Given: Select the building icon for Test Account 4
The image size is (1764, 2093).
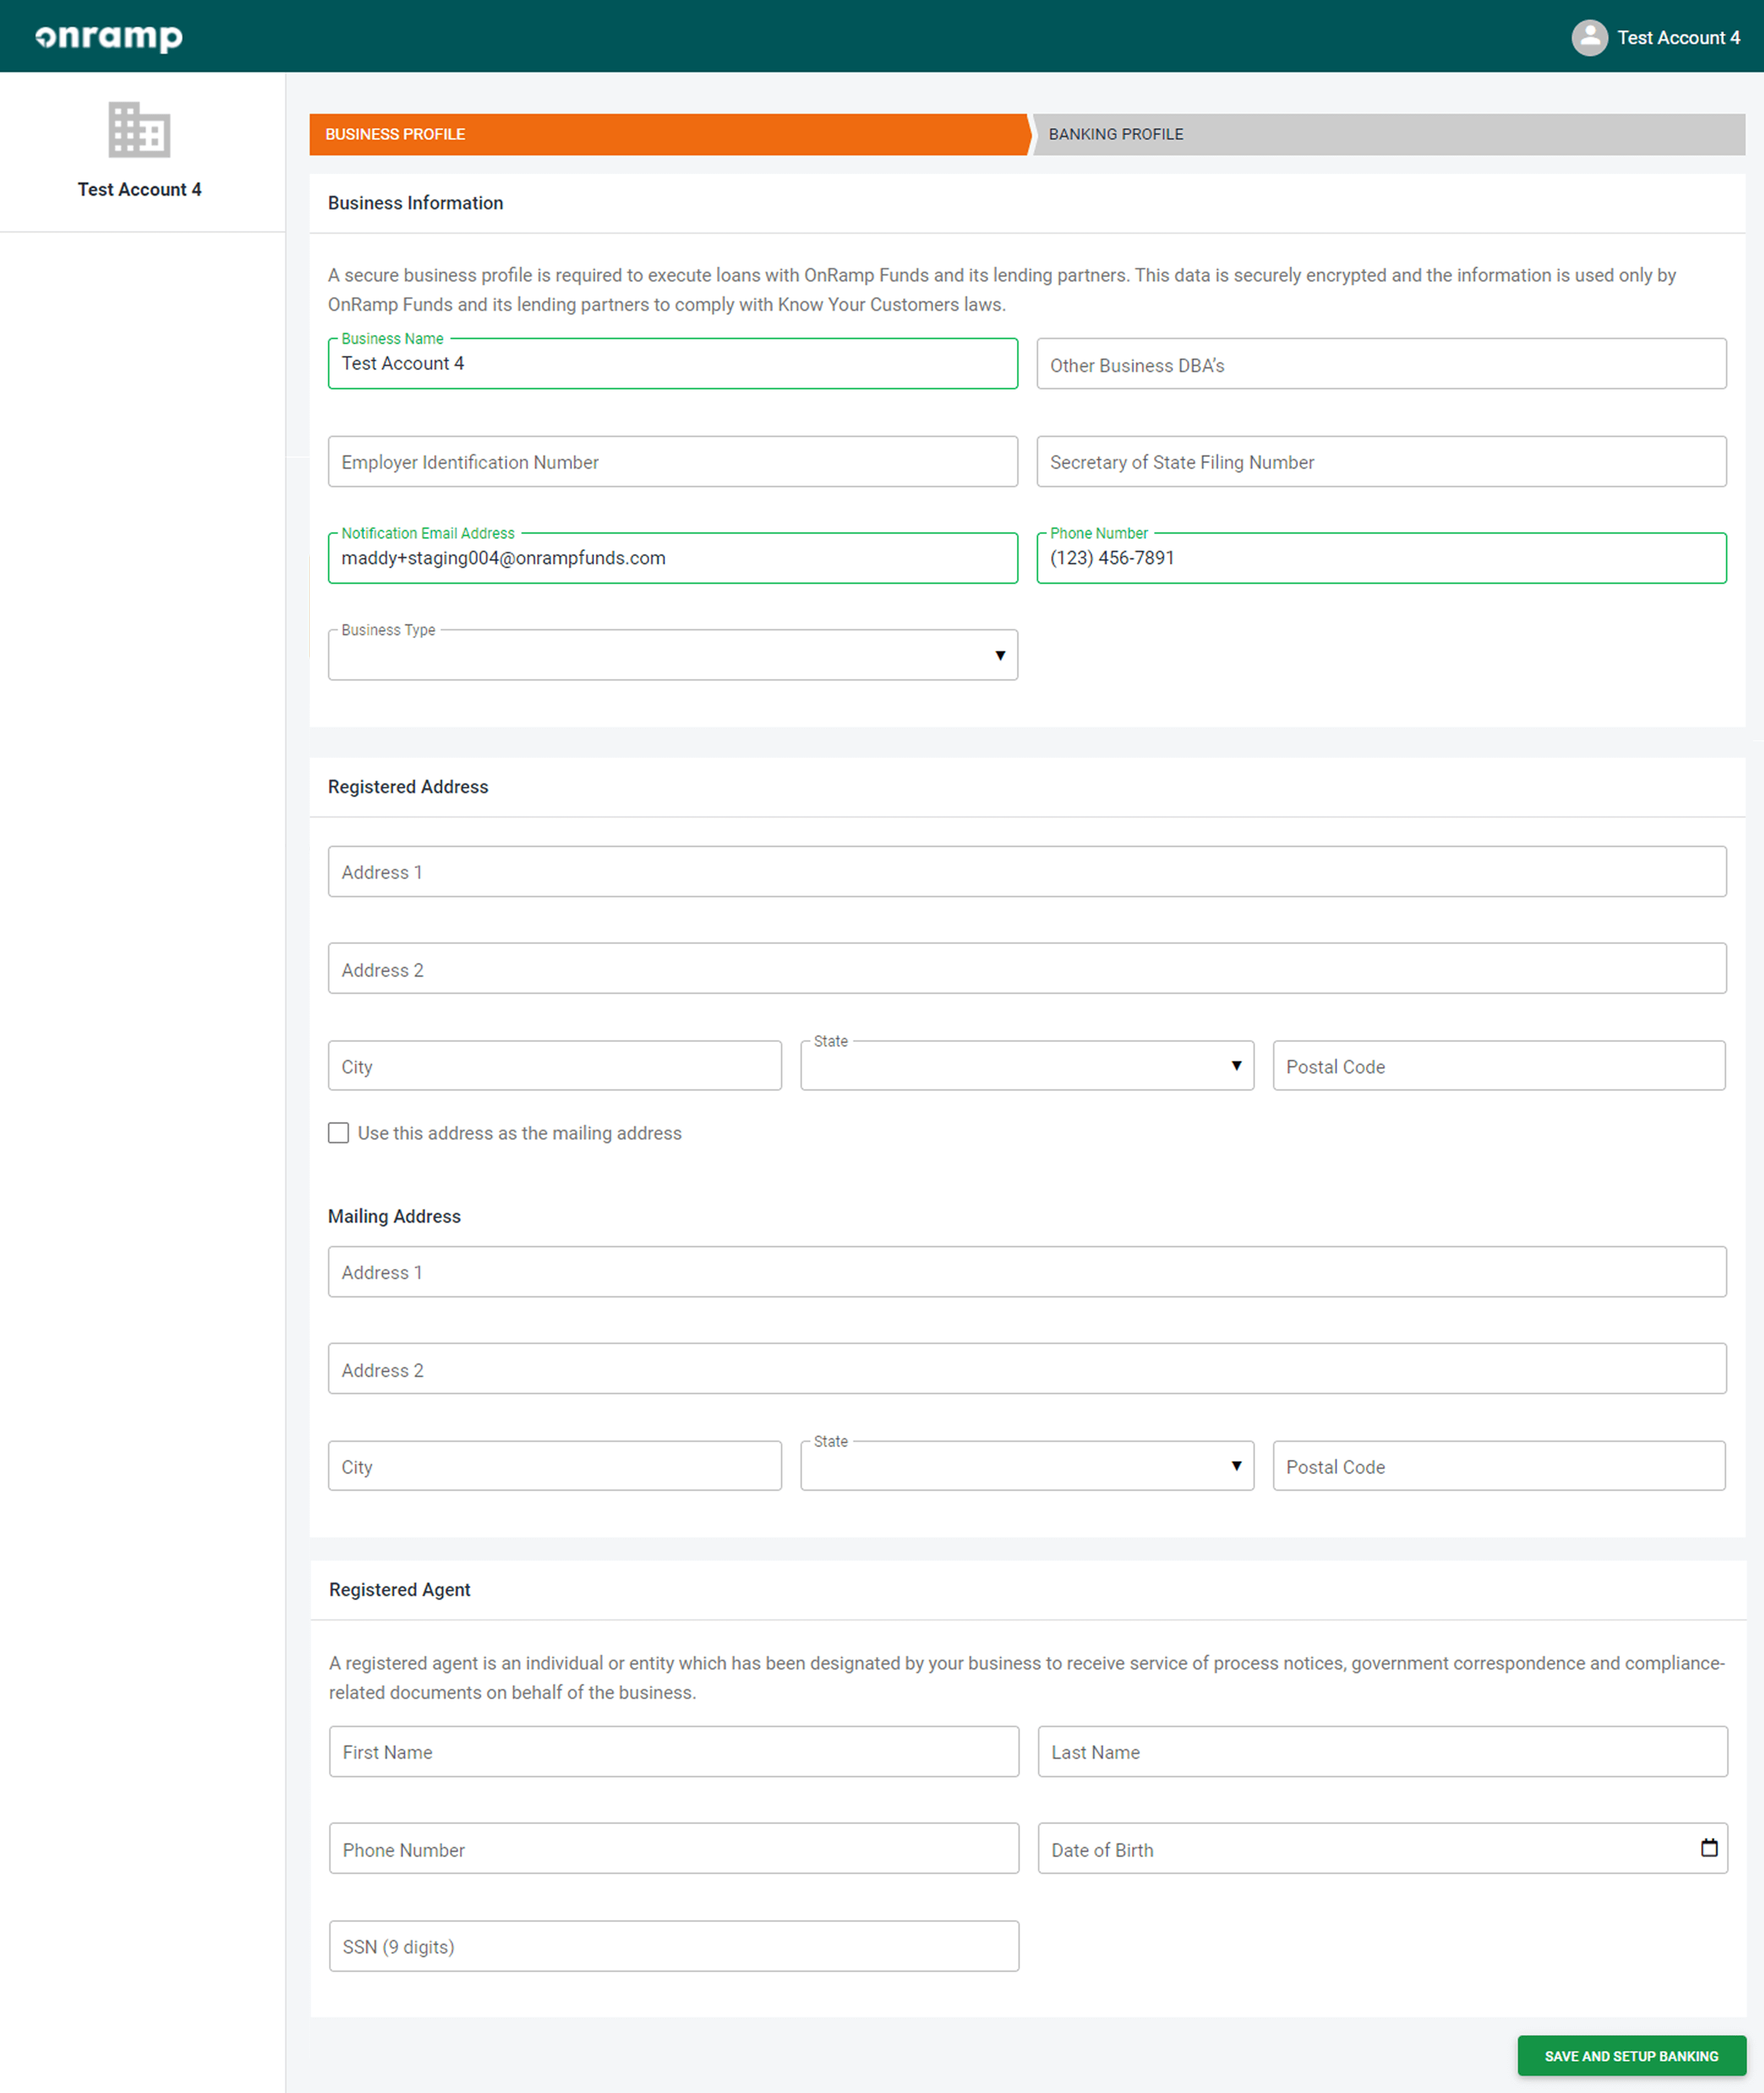Looking at the screenshot, I should tap(139, 130).
